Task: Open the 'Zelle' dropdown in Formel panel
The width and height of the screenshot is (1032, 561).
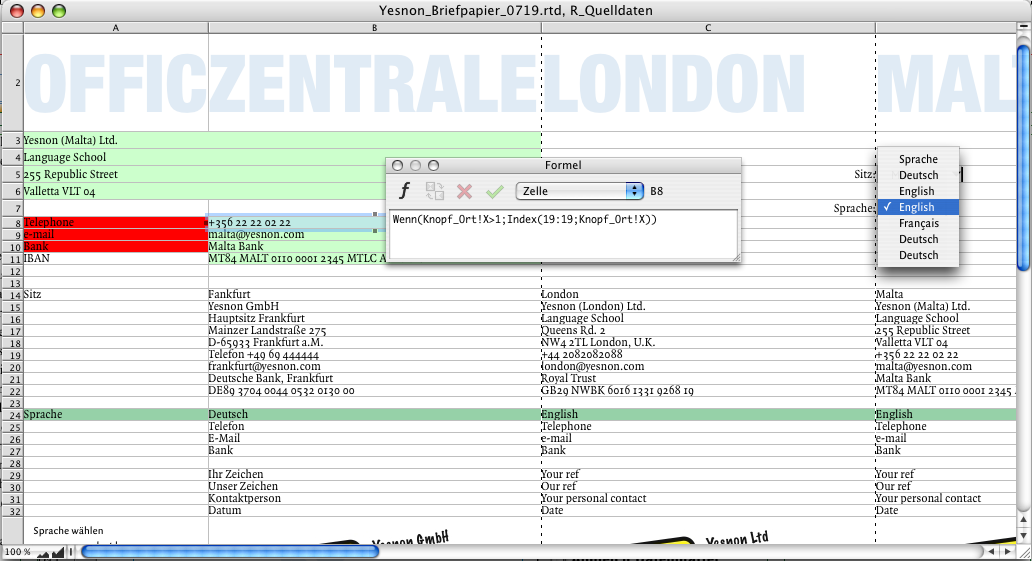Action: tap(579, 191)
